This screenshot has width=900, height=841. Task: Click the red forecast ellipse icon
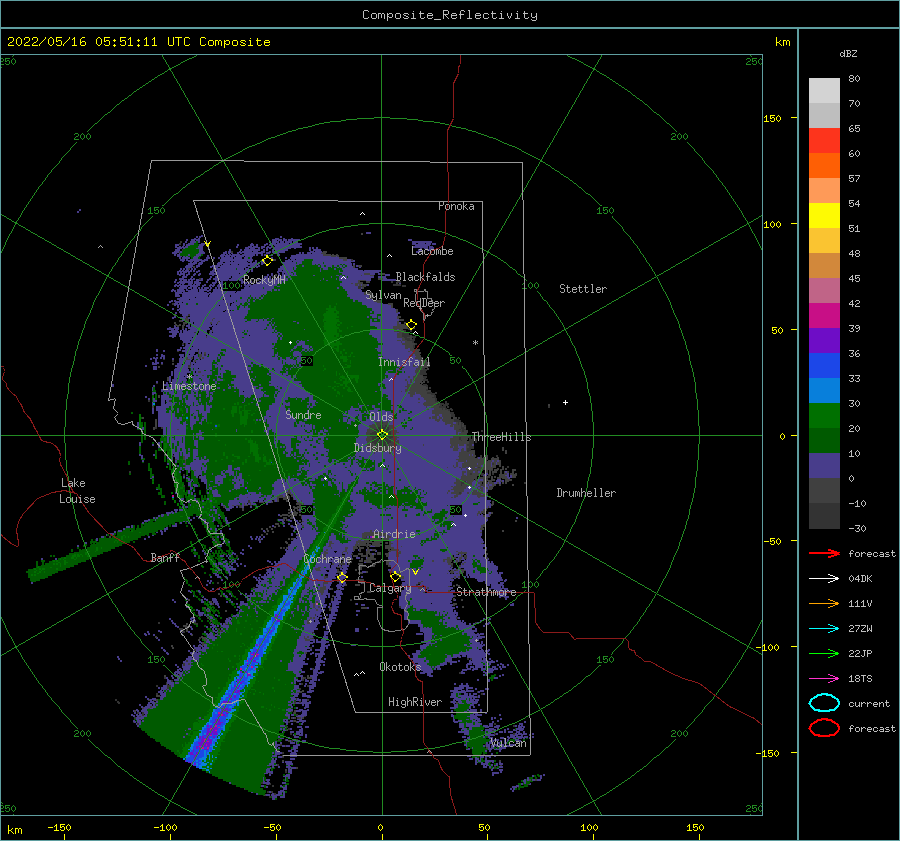click(824, 728)
